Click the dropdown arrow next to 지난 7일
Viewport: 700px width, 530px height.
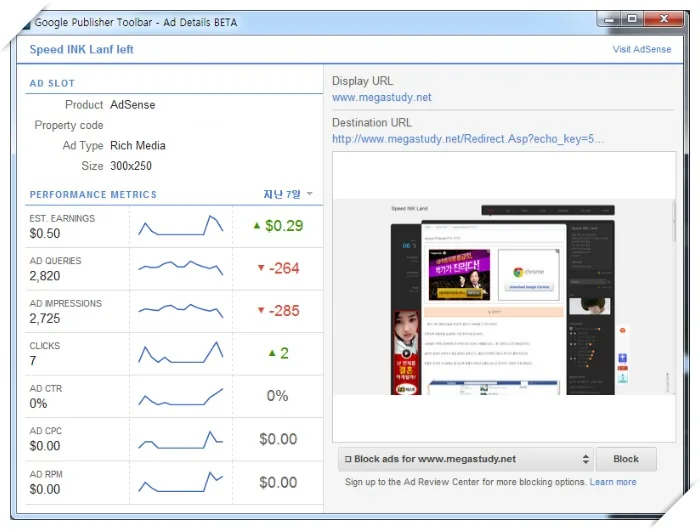click(x=309, y=194)
